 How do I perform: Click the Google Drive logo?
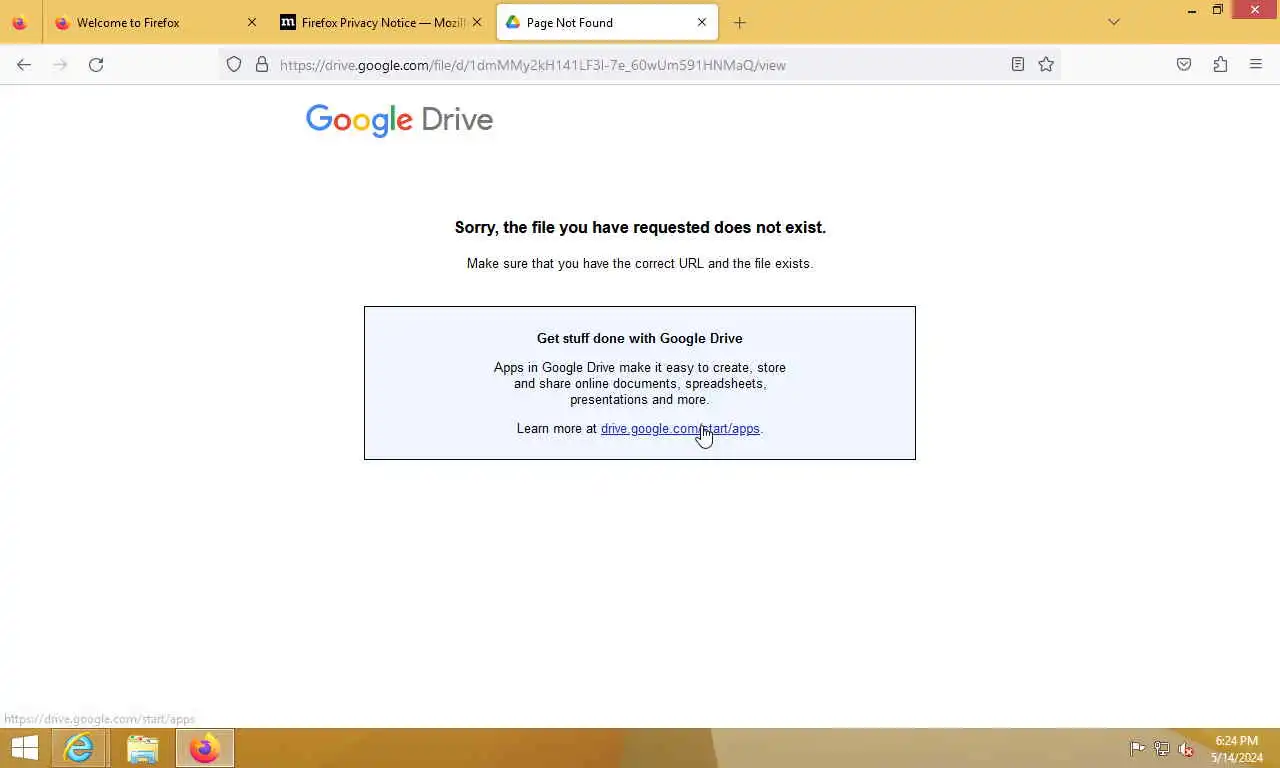tap(399, 120)
